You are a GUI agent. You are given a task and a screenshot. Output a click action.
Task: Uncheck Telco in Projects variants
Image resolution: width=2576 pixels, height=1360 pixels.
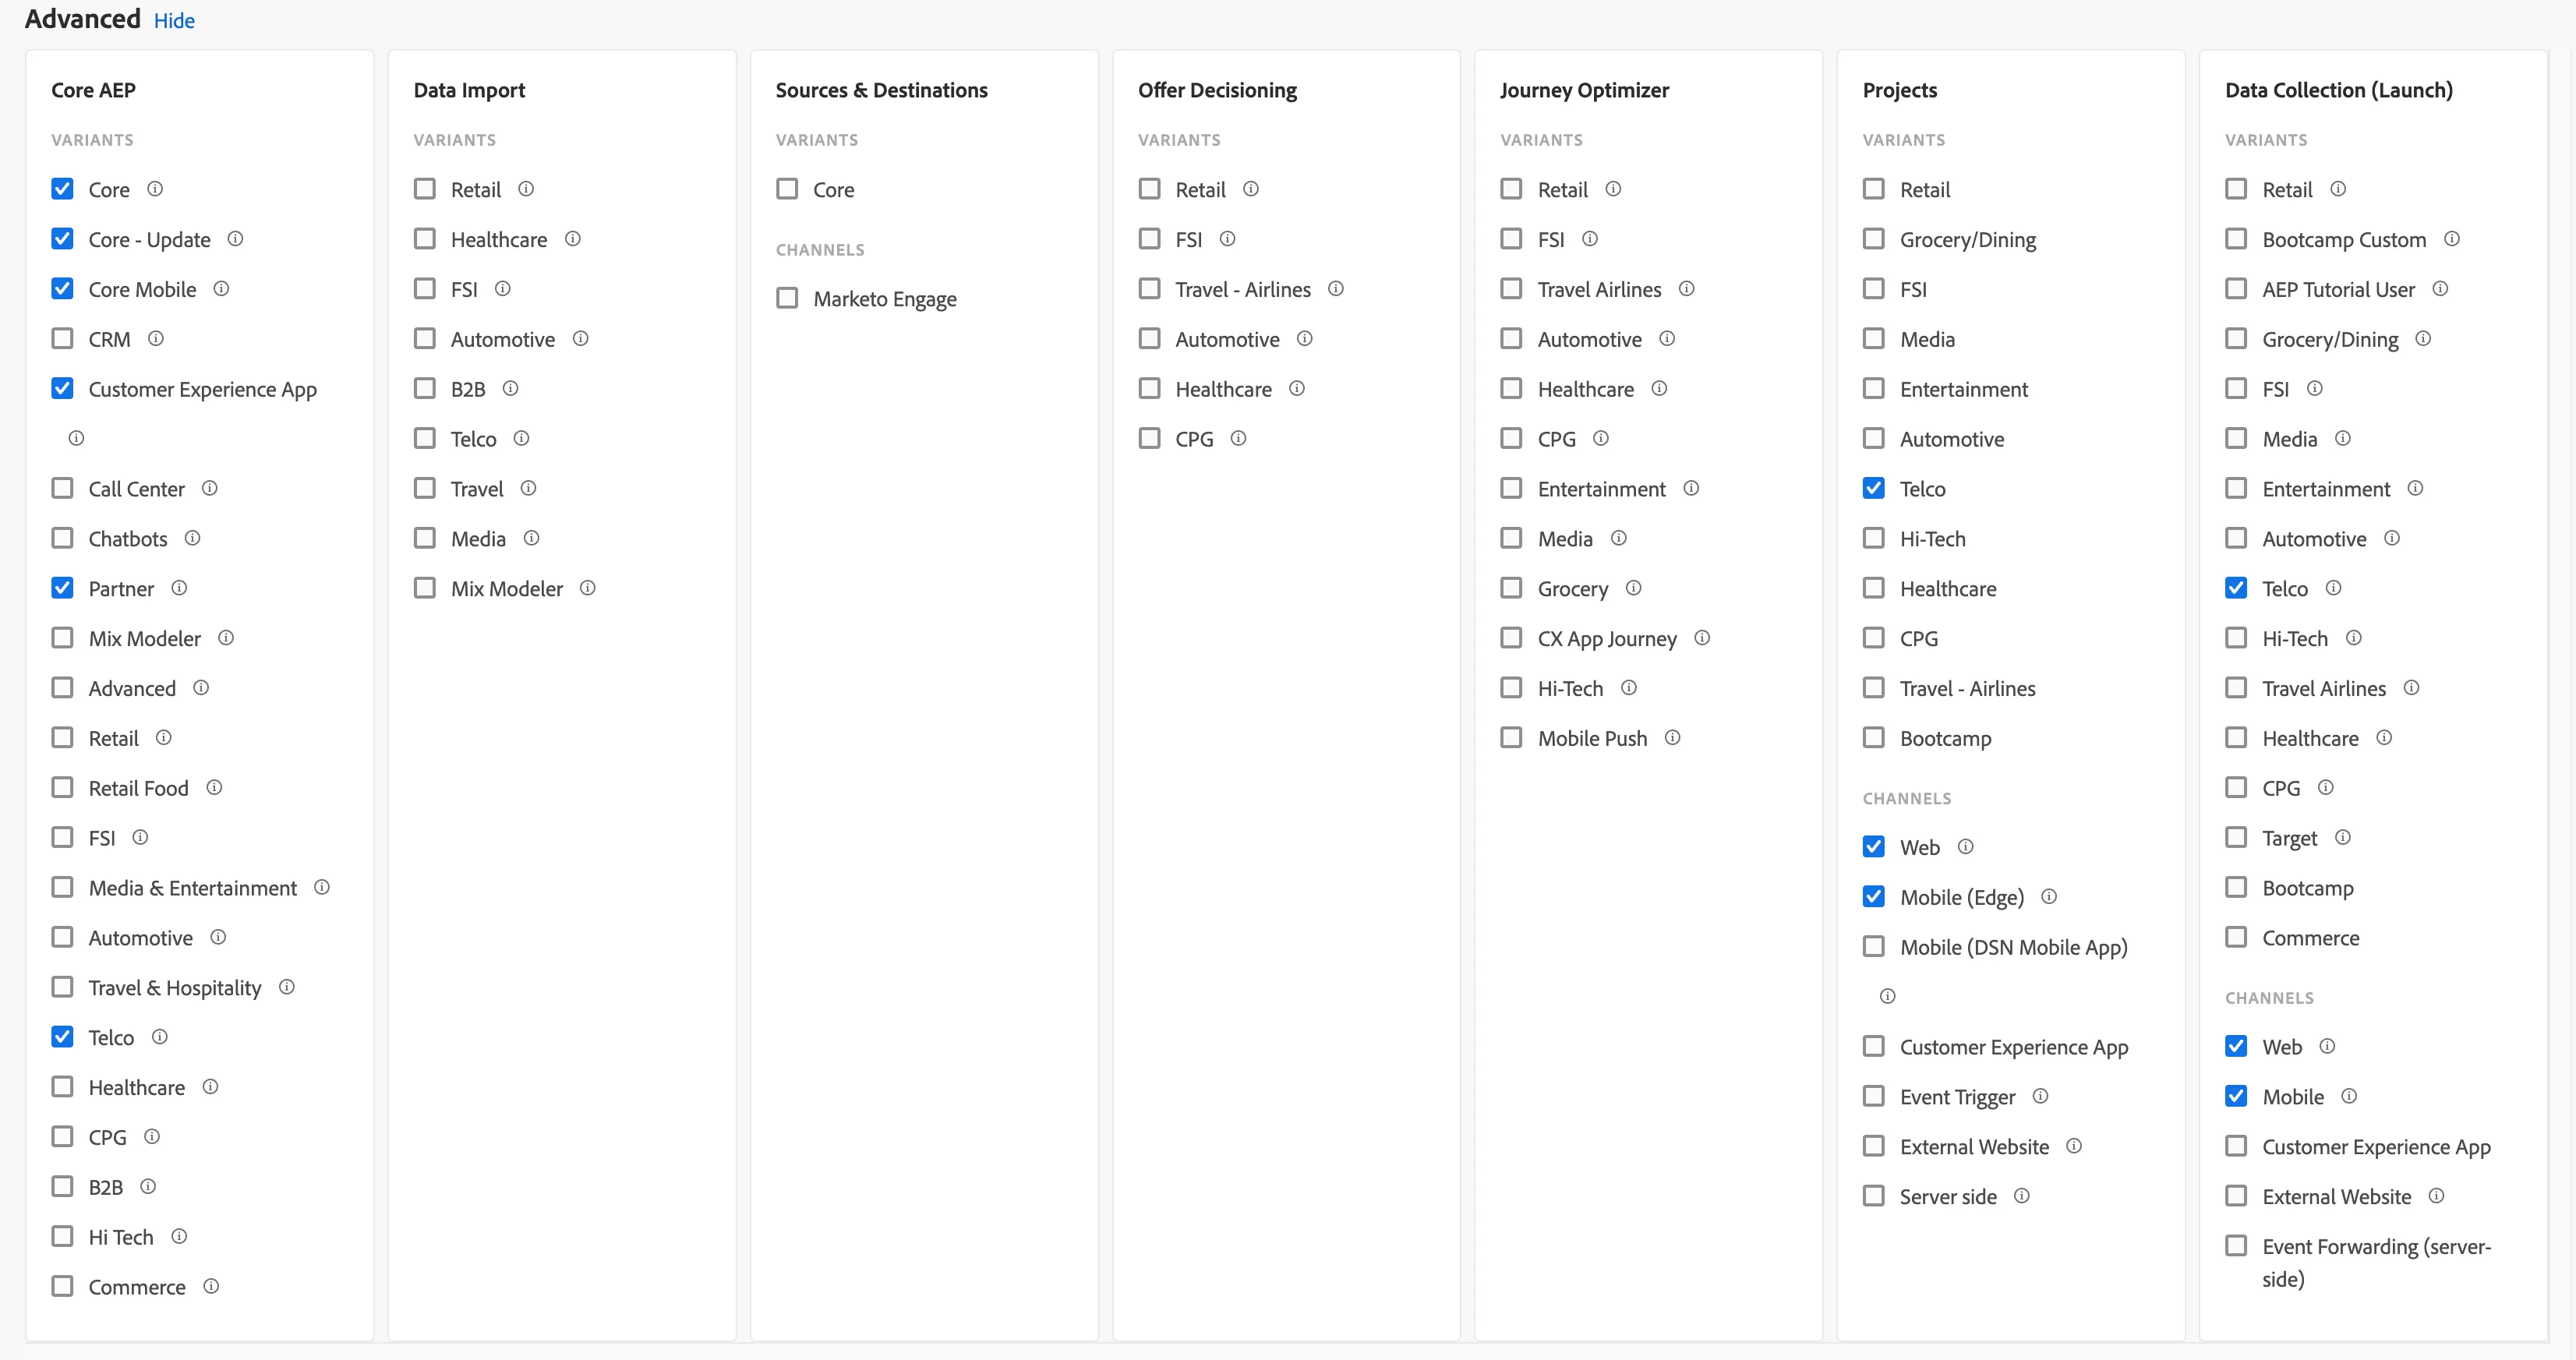point(1873,488)
